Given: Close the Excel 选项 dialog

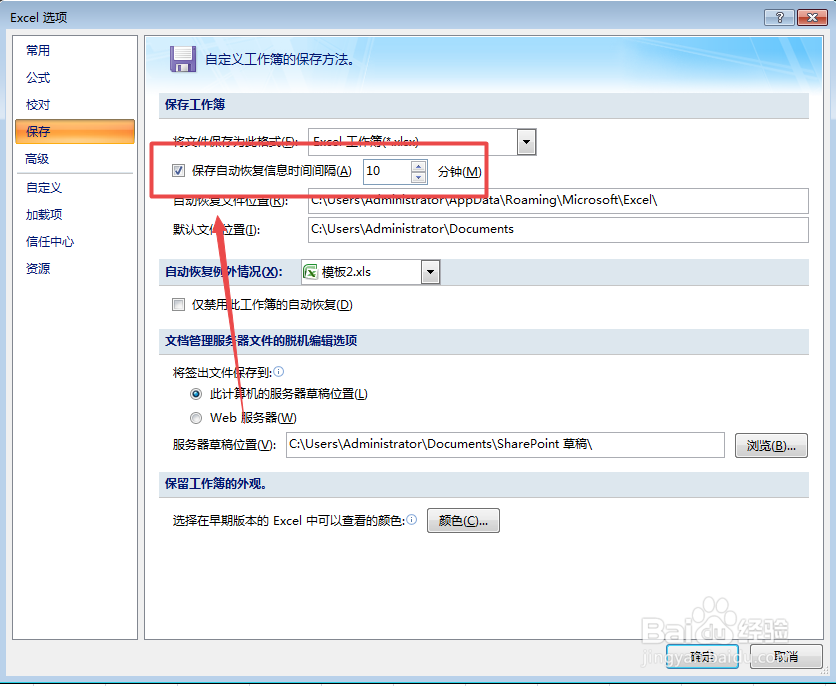Looking at the screenshot, I should point(811,18).
